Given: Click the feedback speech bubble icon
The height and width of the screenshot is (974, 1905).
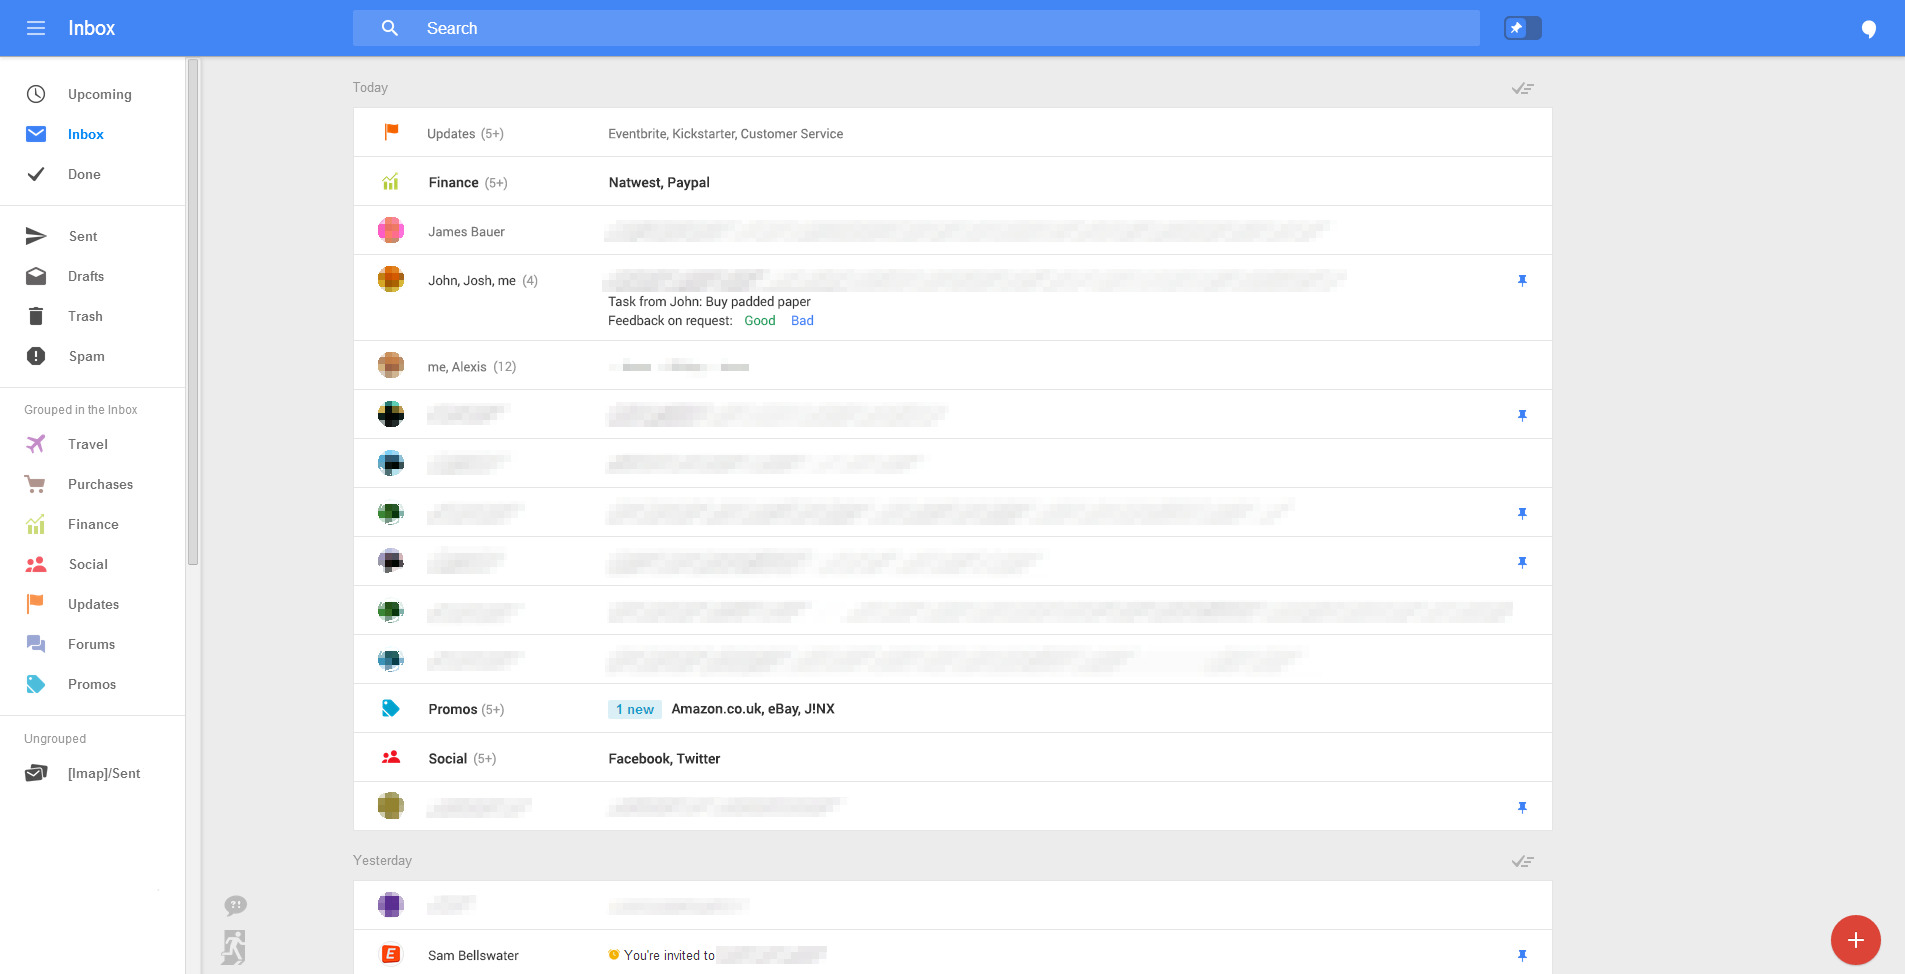Looking at the screenshot, I should pyautogui.click(x=236, y=905).
